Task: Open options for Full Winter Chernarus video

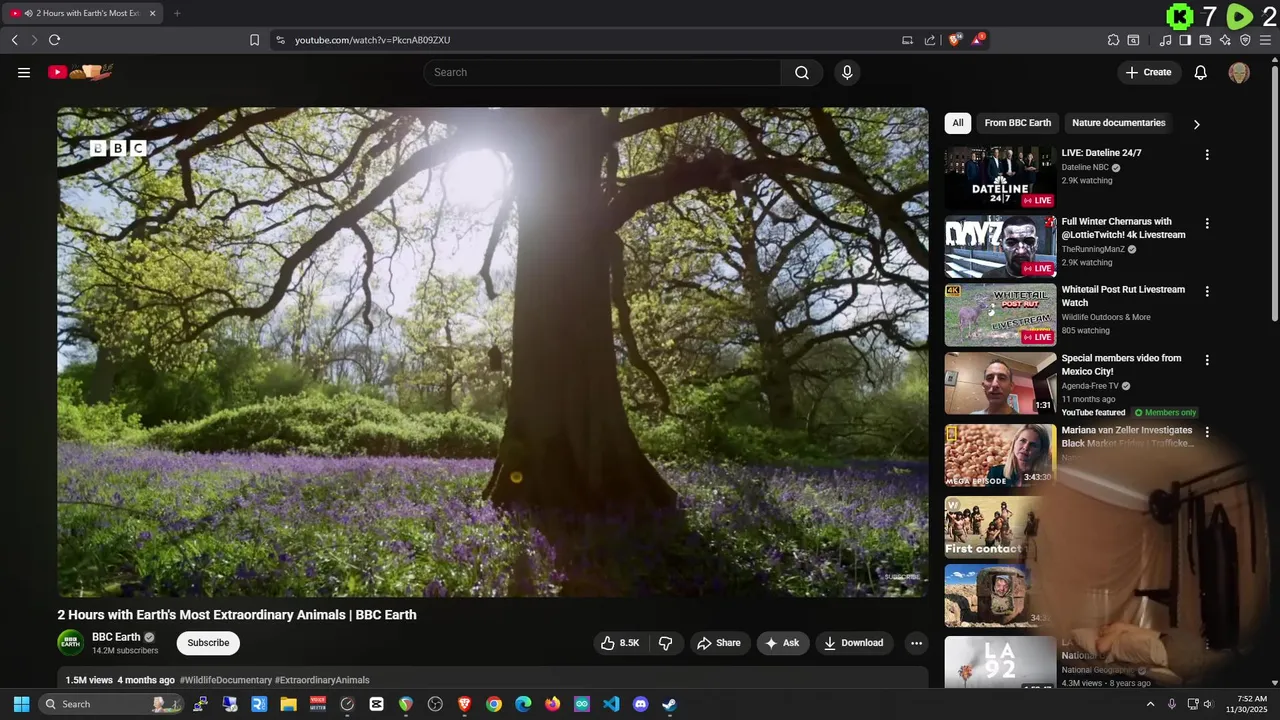Action: tap(1207, 224)
